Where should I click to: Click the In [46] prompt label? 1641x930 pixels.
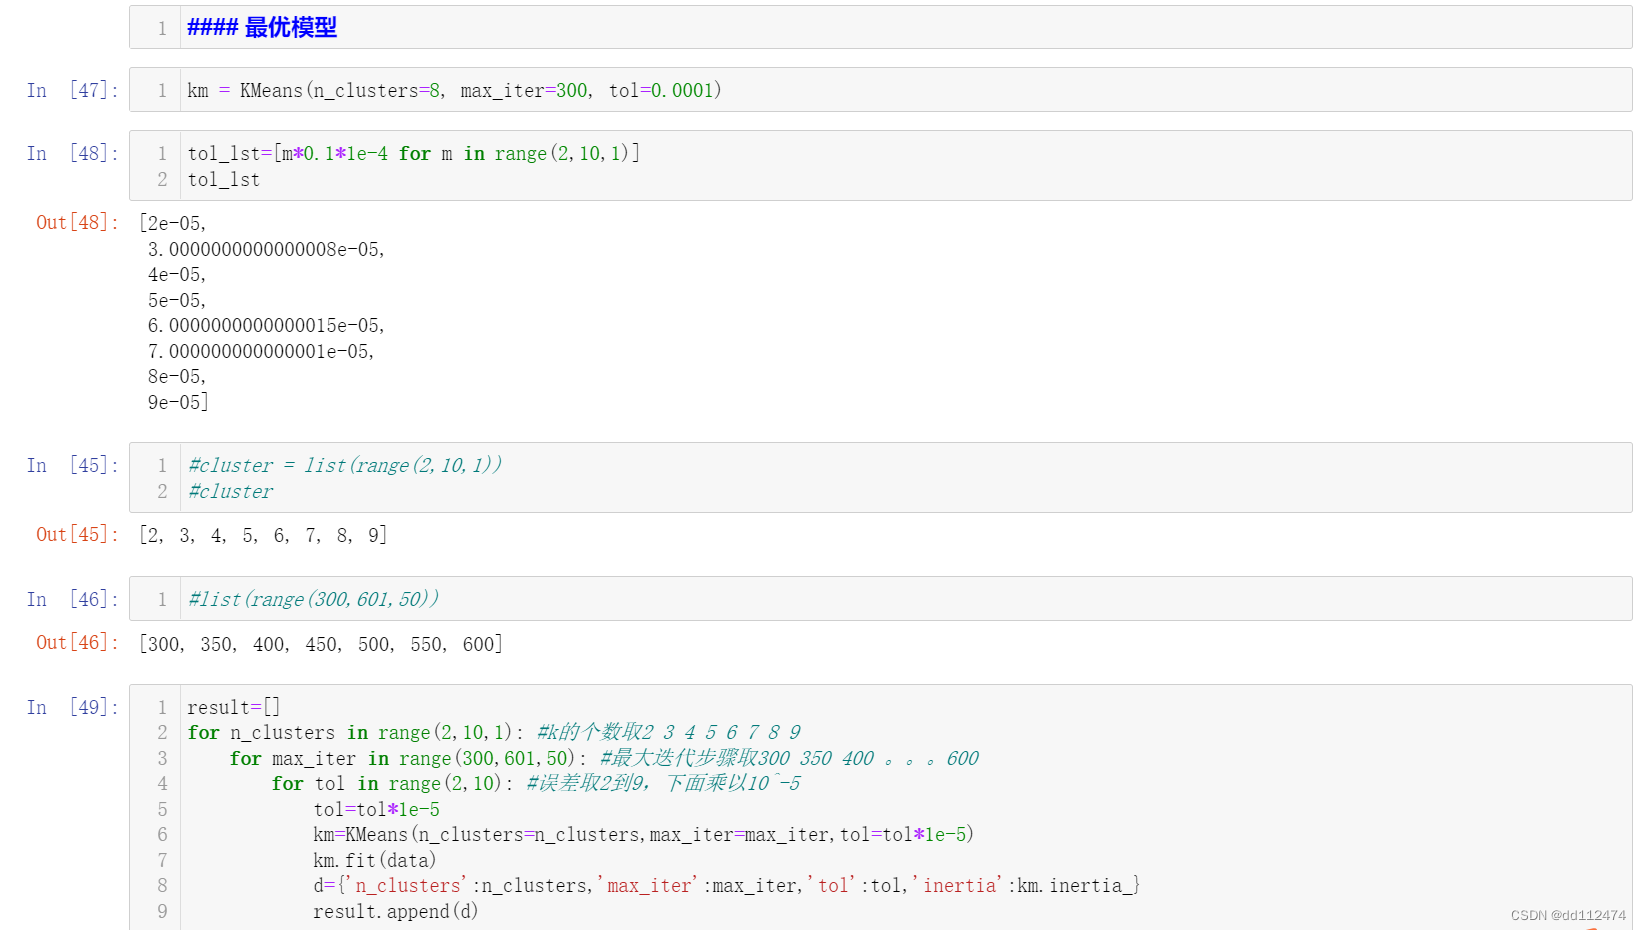[72, 599]
